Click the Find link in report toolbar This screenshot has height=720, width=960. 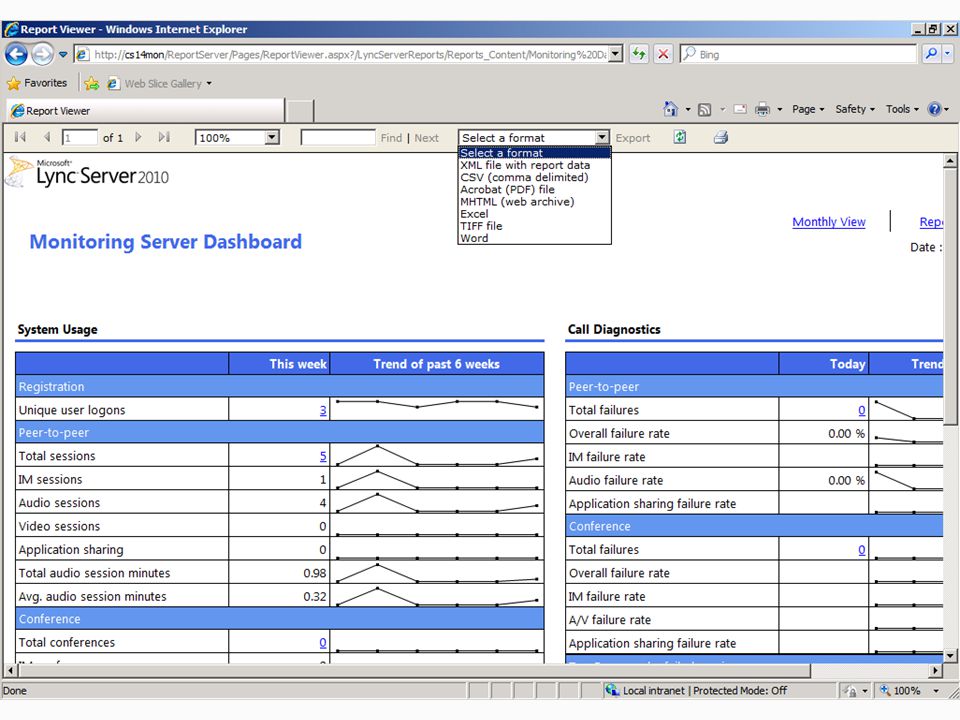point(391,138)
